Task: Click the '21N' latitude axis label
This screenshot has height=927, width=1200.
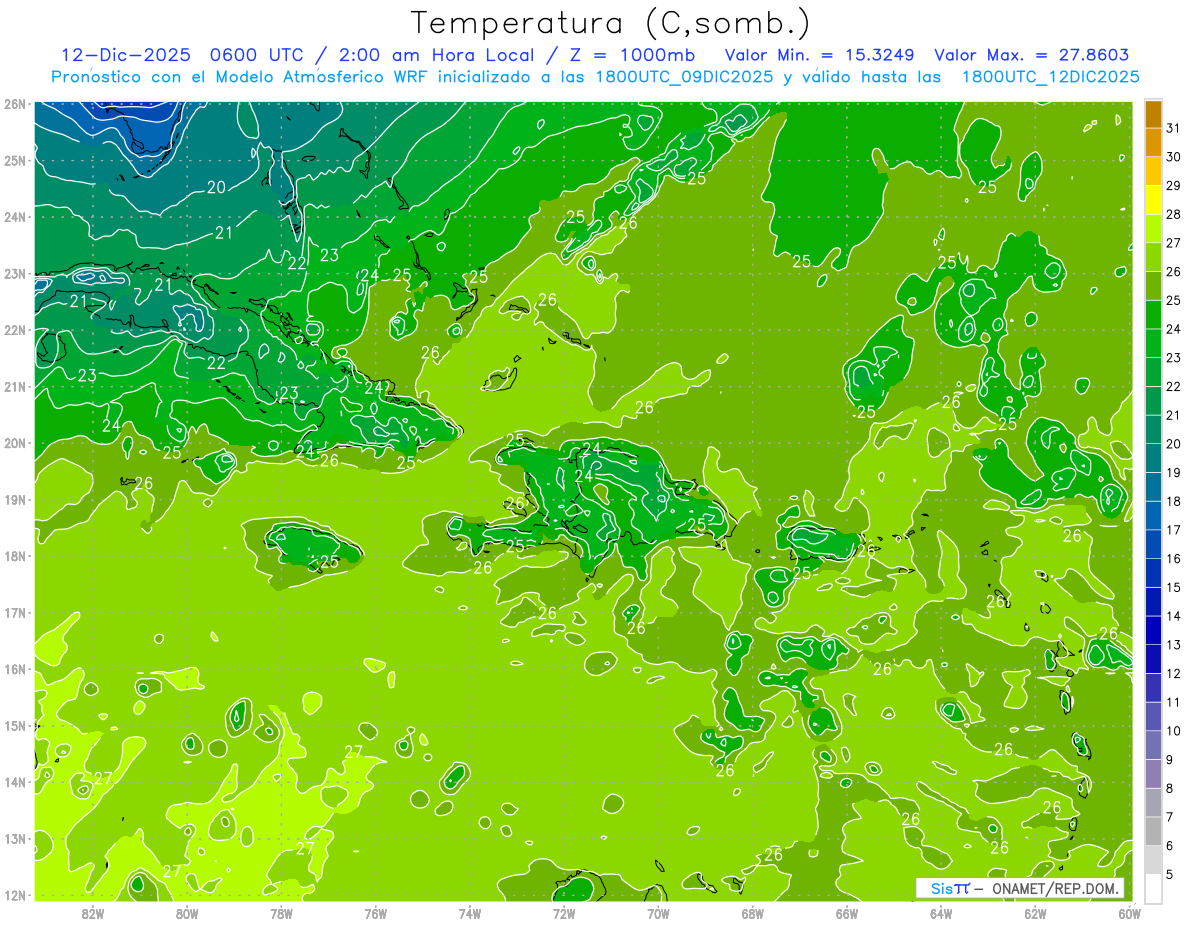Action: pyautogui.click(x=15, y=387)
